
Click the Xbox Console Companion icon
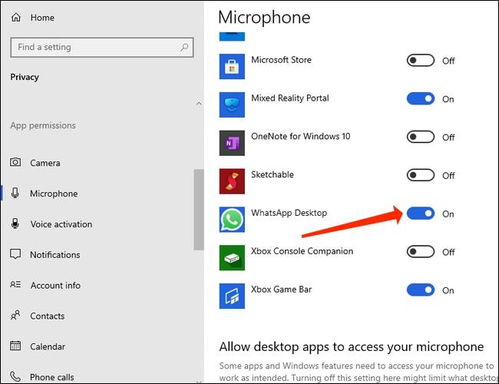pyautogui.click(x=232, y=258)
